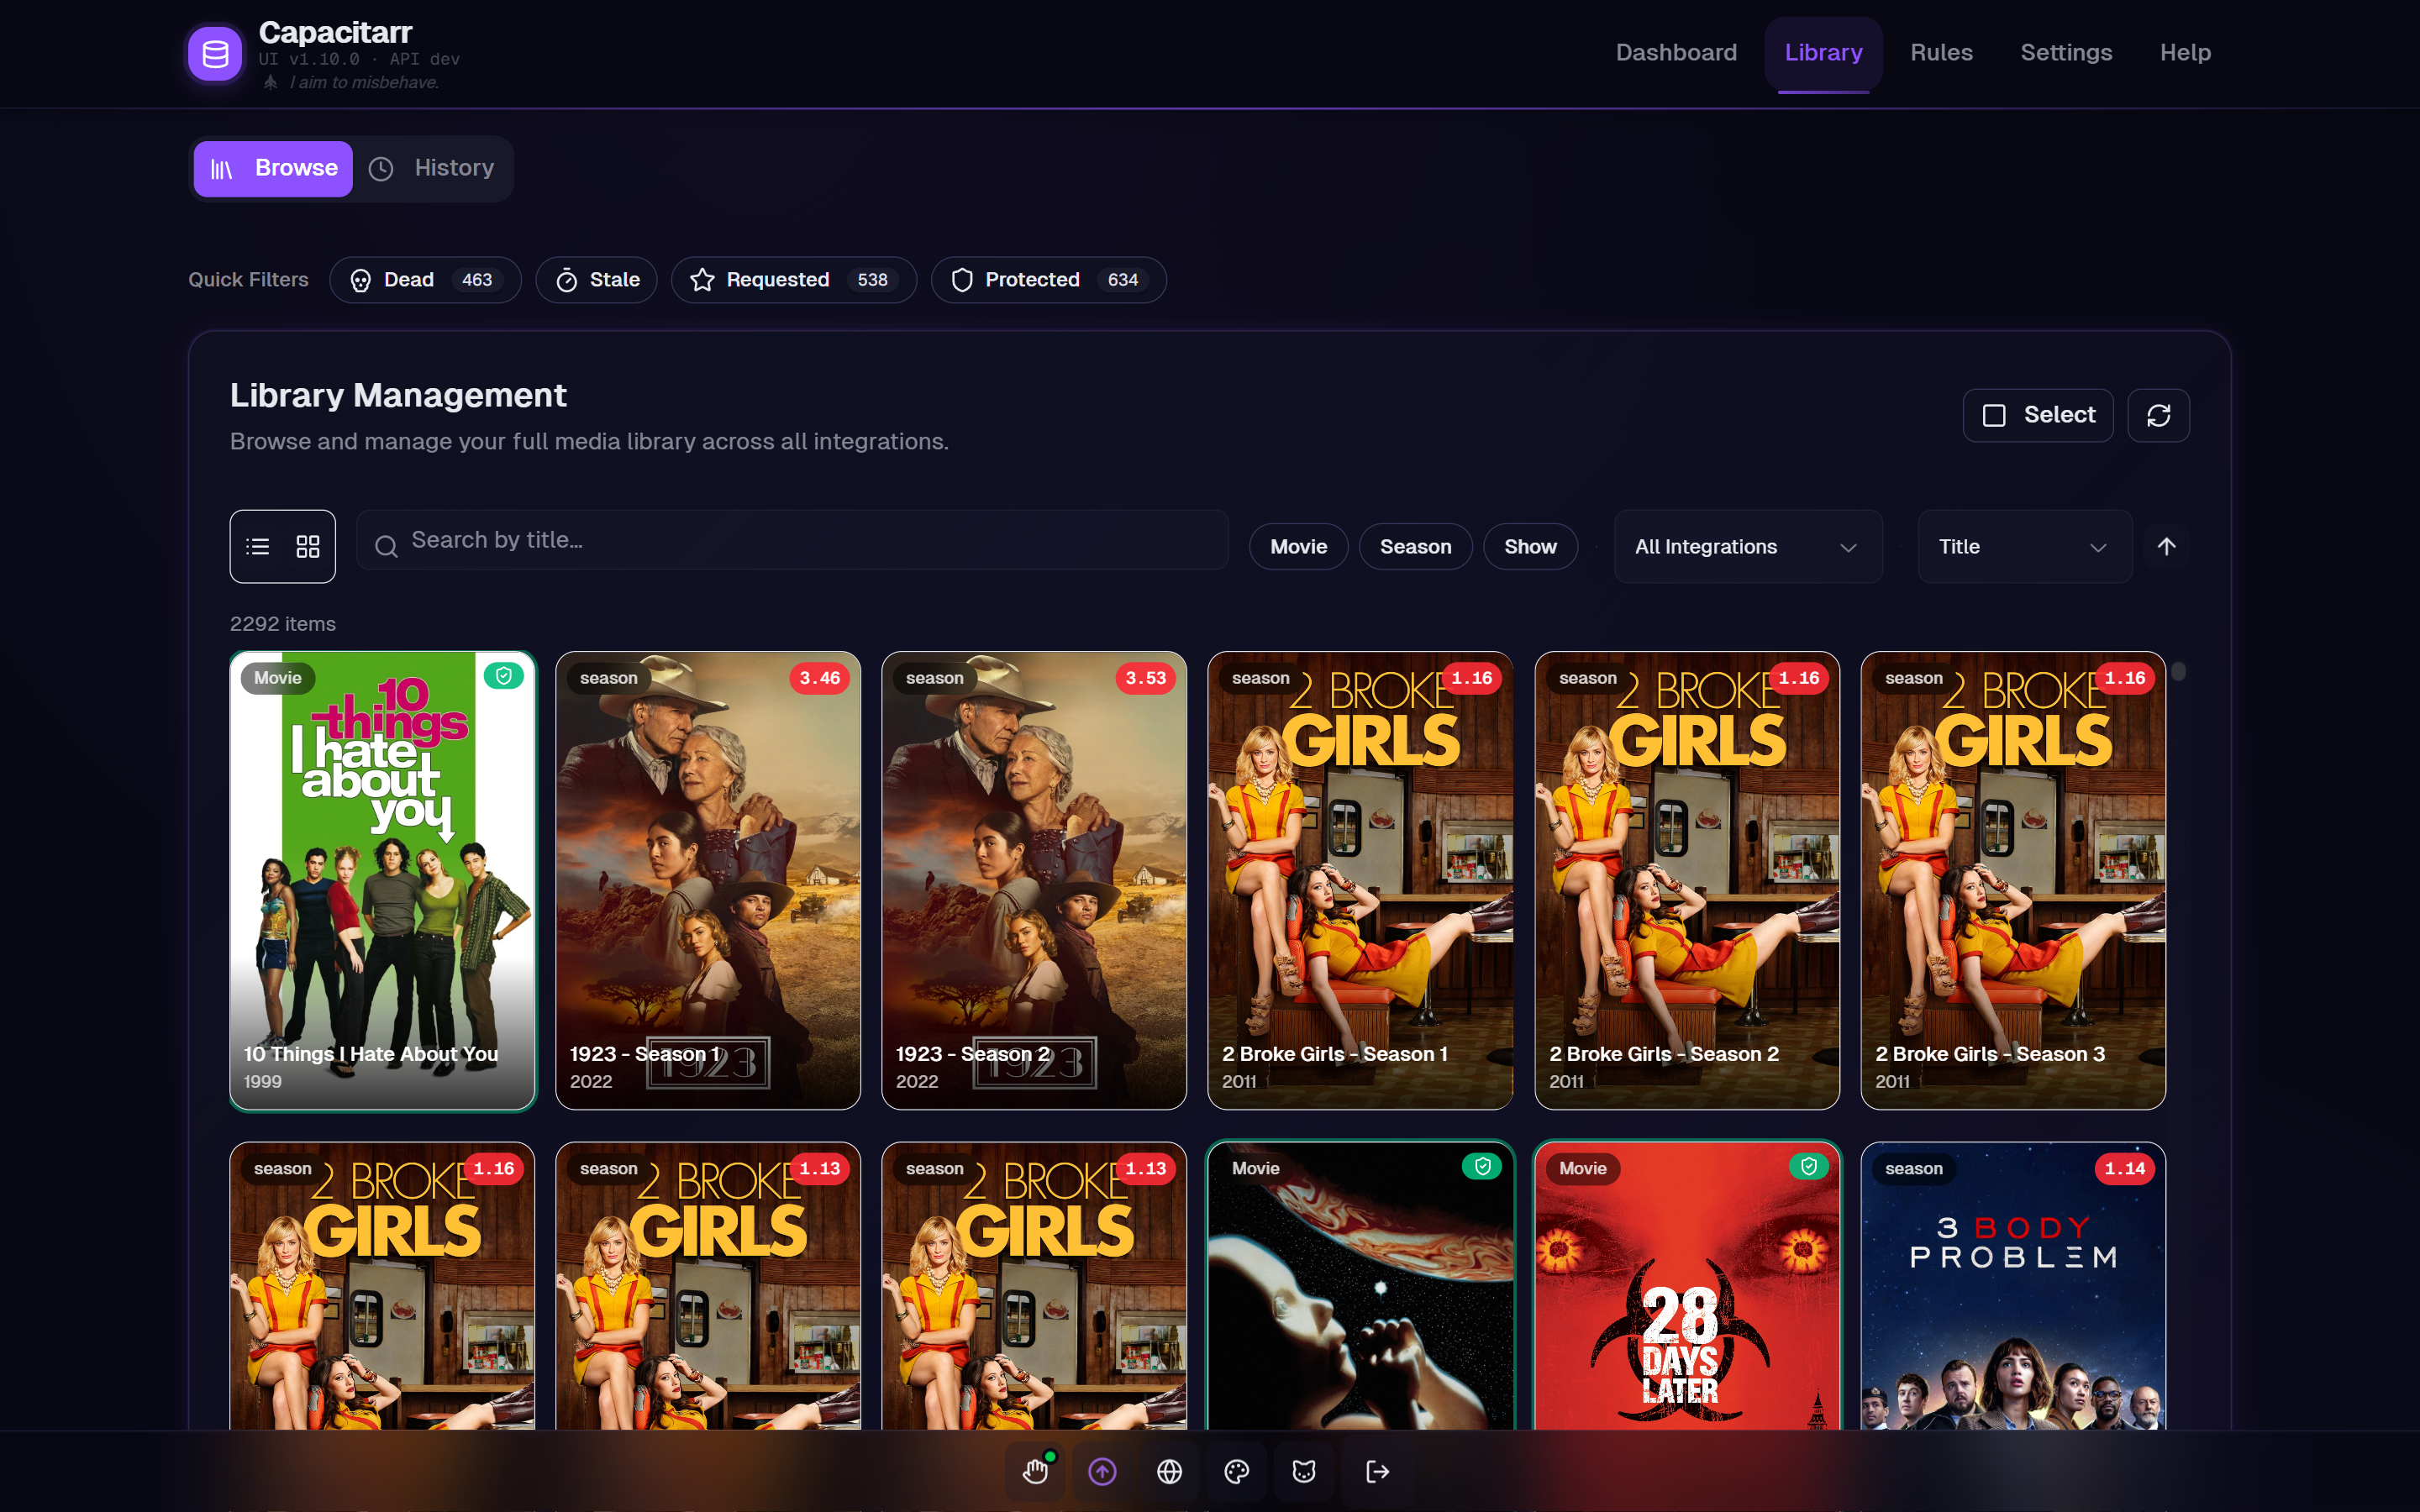Screen dimensions: 2420x1512
Task: Click the 1.16 score badge on 2 Broke Girls Season 1
Action: click(x=1472, y=678)
